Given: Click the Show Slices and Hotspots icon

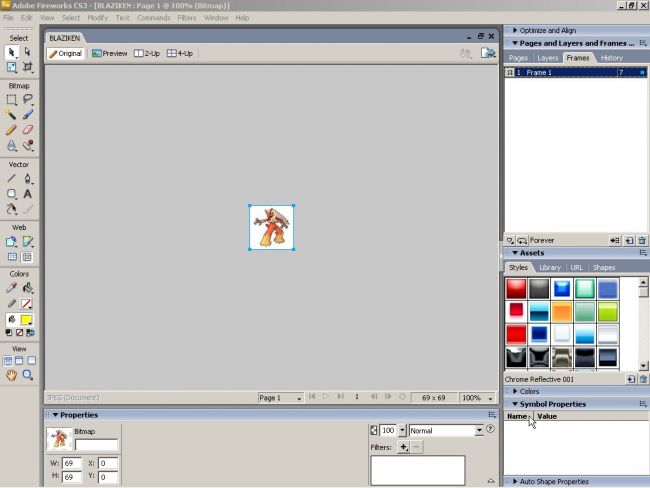Looking at the screenshot, I should 27,257.
